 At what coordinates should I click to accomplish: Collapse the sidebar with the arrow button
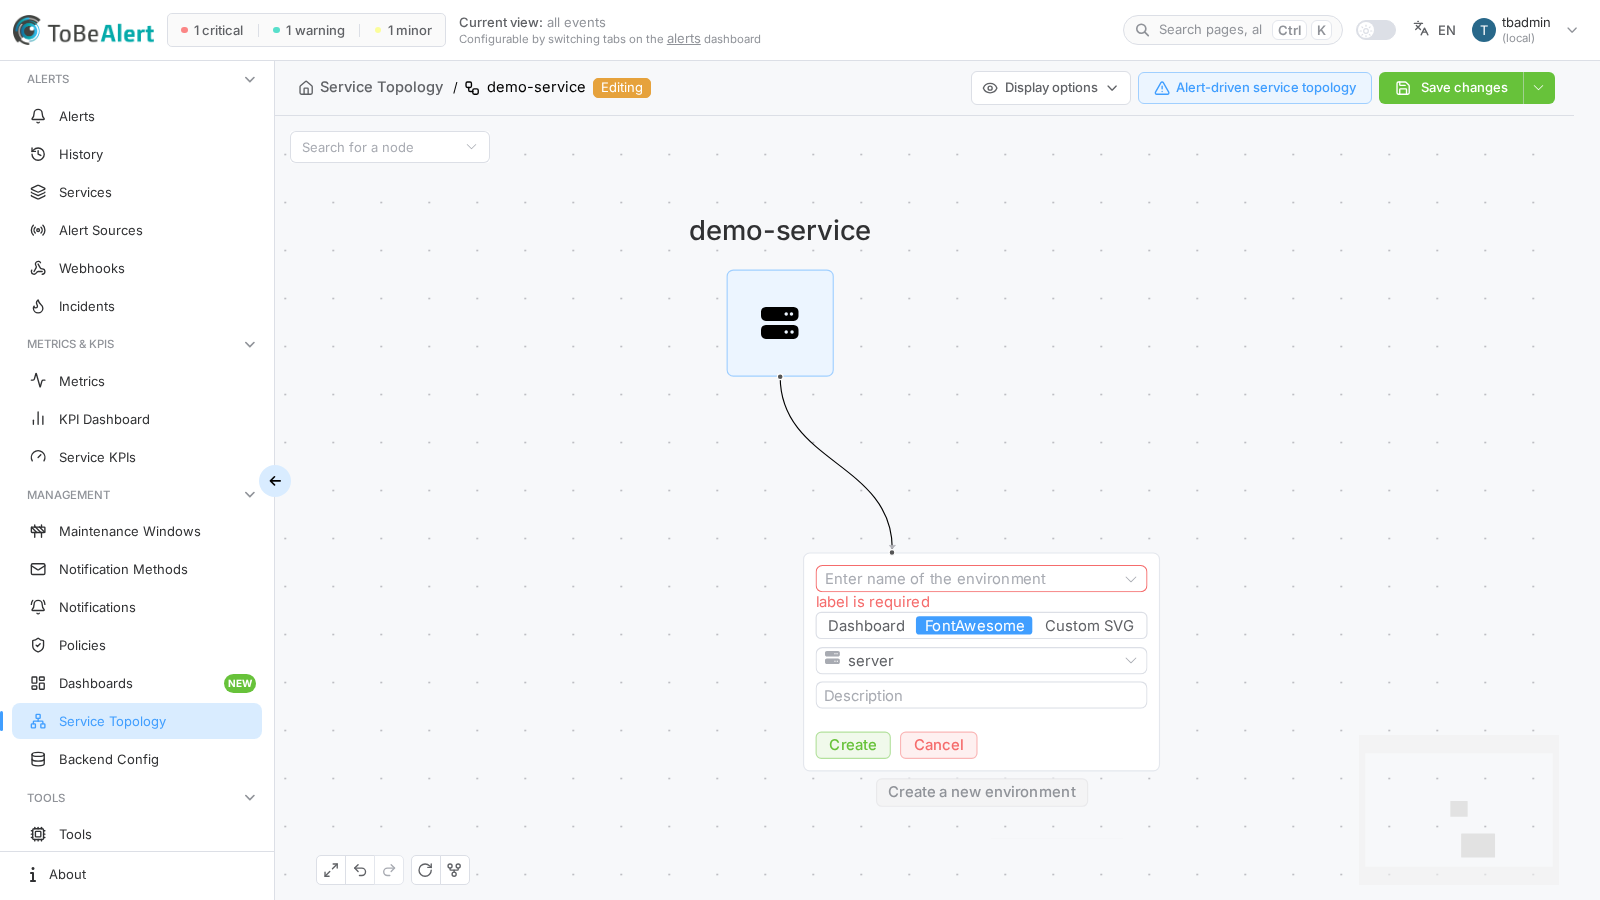click(x=275, y=481)
